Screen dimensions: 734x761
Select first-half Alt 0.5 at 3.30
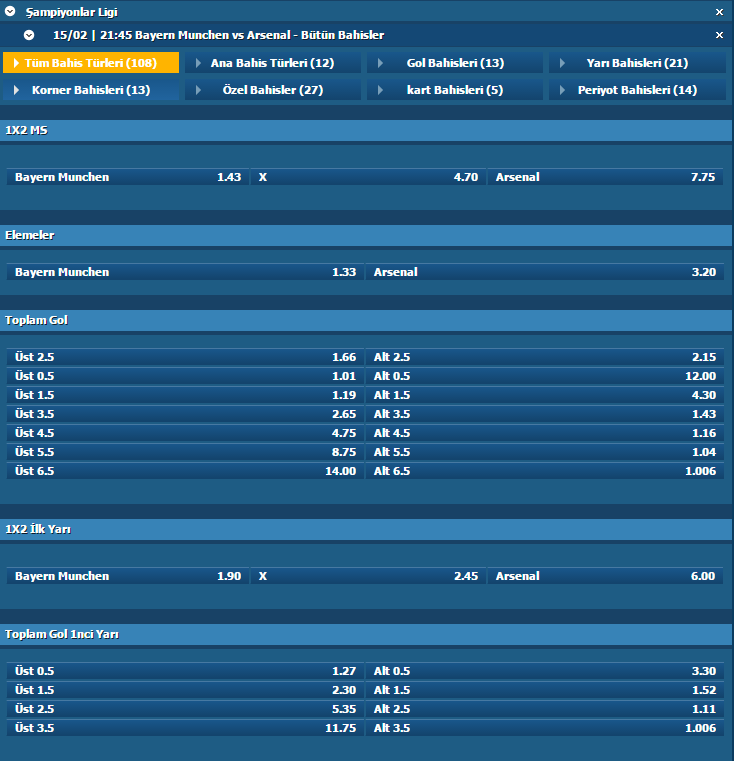coord(545,671)
